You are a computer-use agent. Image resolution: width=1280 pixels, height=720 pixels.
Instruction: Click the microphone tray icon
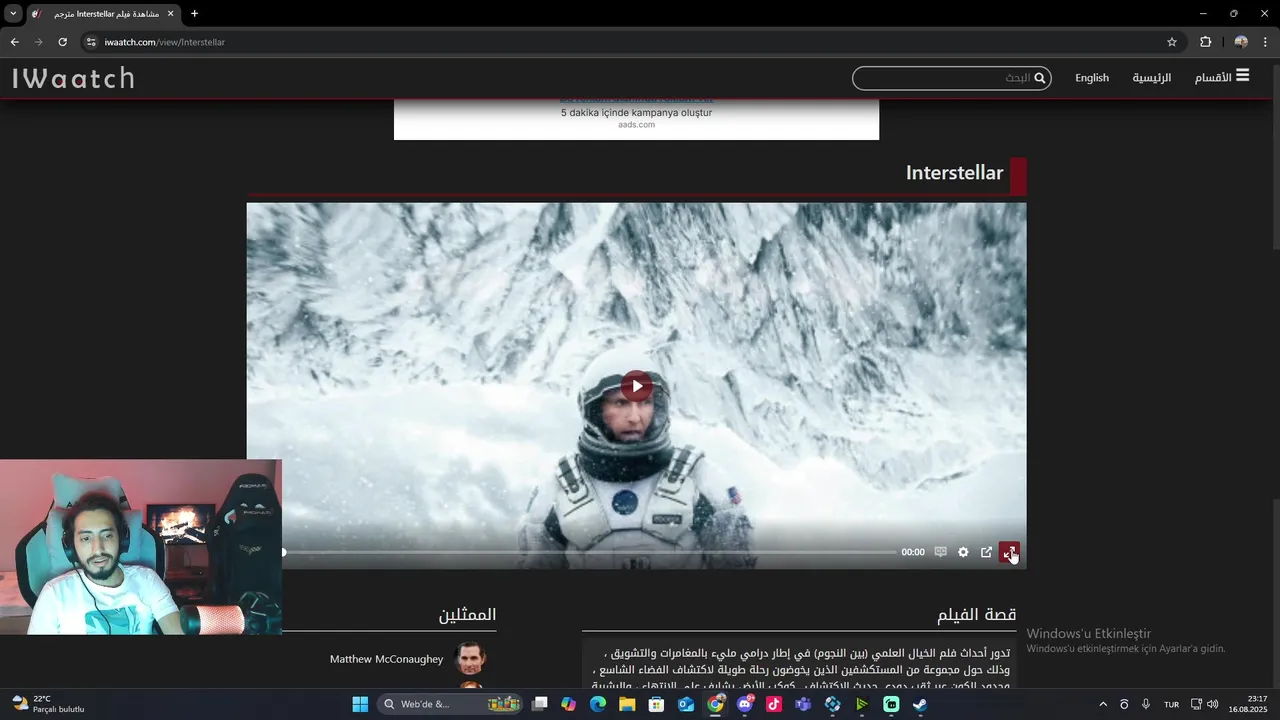click(x=1146, y=704)
